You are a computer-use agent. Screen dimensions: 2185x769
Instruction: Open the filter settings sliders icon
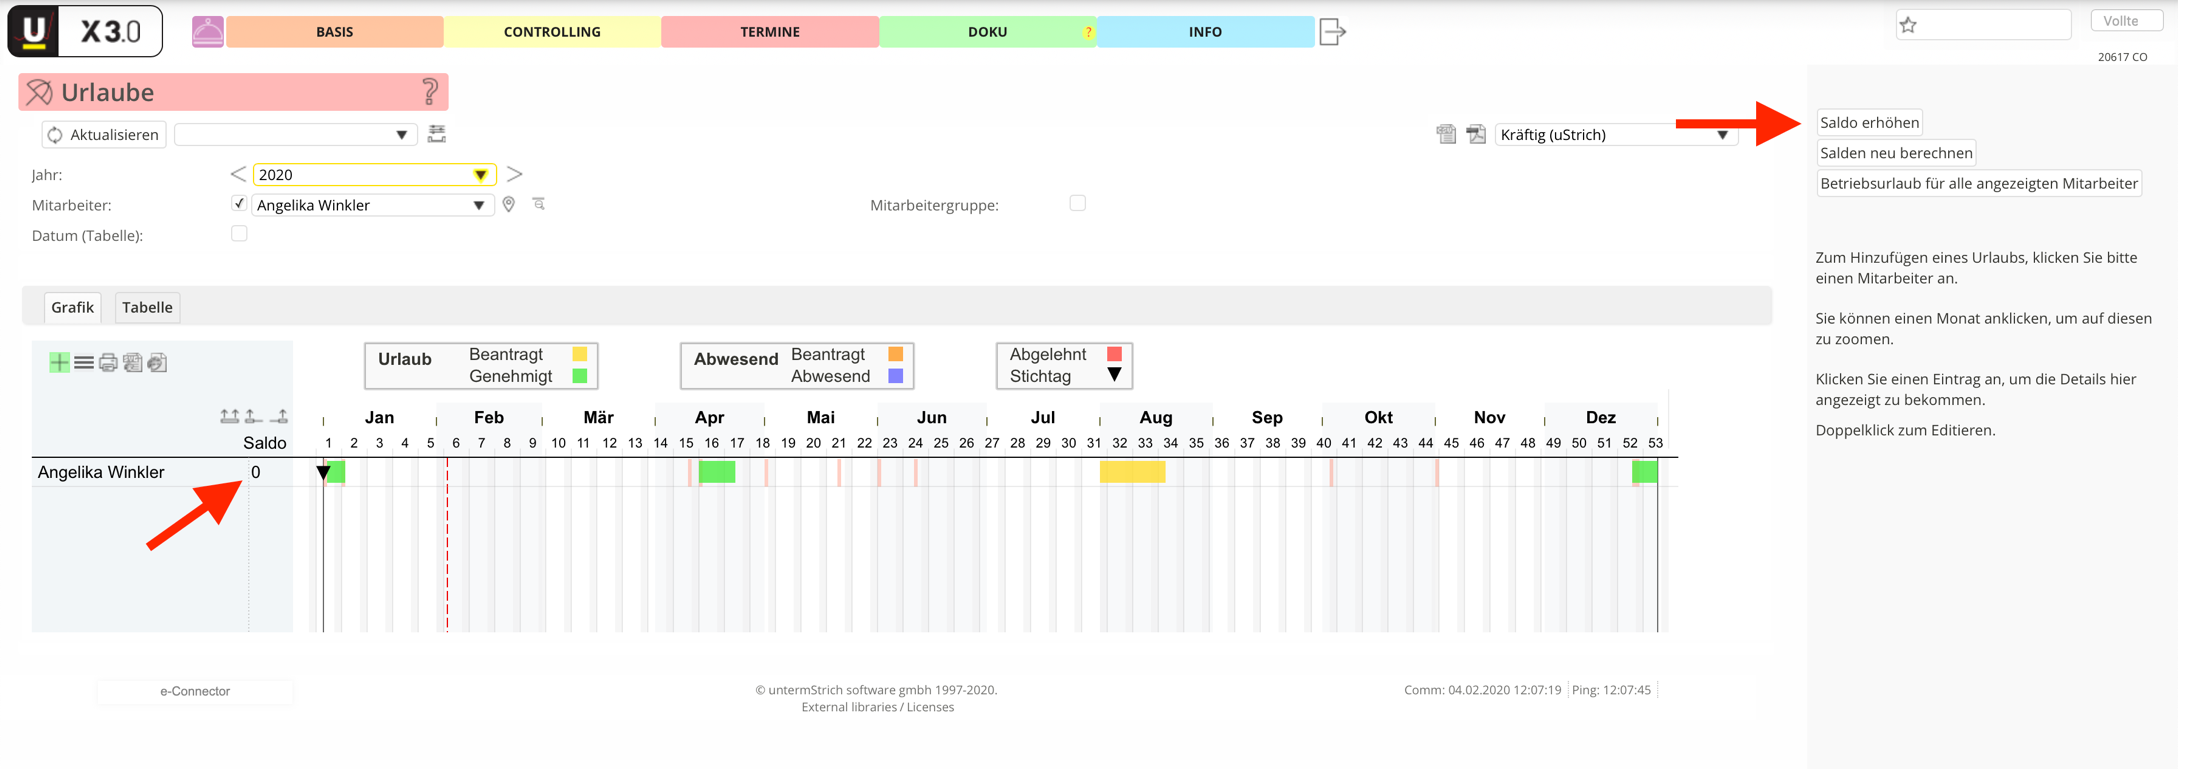pyautogui.click(x=437, y=134)
